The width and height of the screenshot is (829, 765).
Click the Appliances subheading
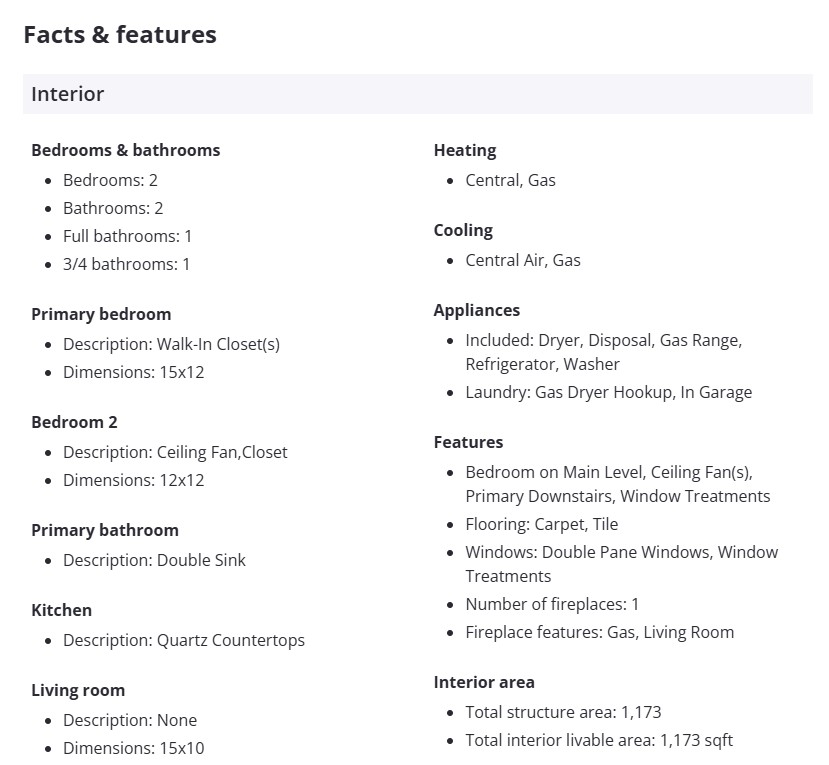click(477, 310)
